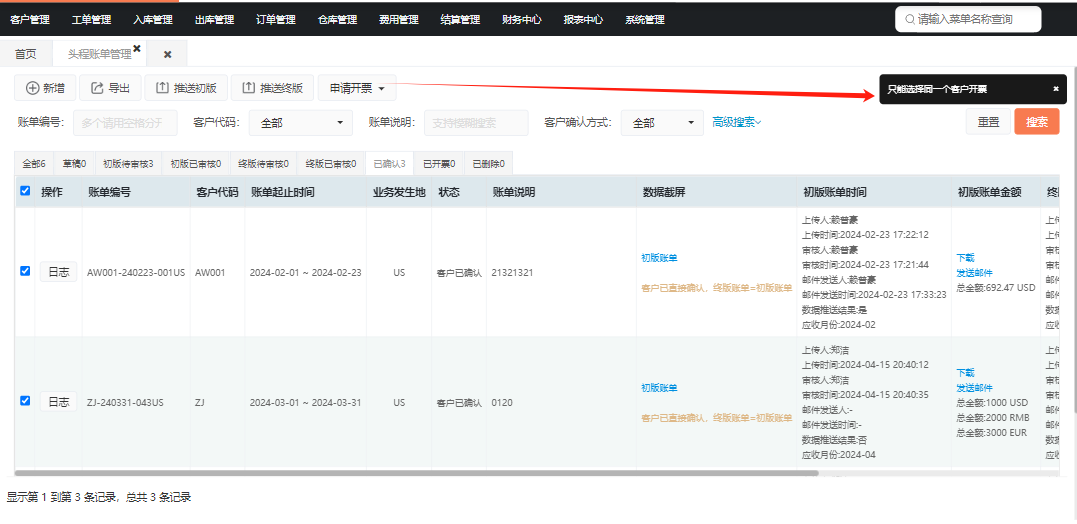Open the 财务中心 menu
Screen dimensions: 1077x524
pyautogui.click(x=522, y=20)
